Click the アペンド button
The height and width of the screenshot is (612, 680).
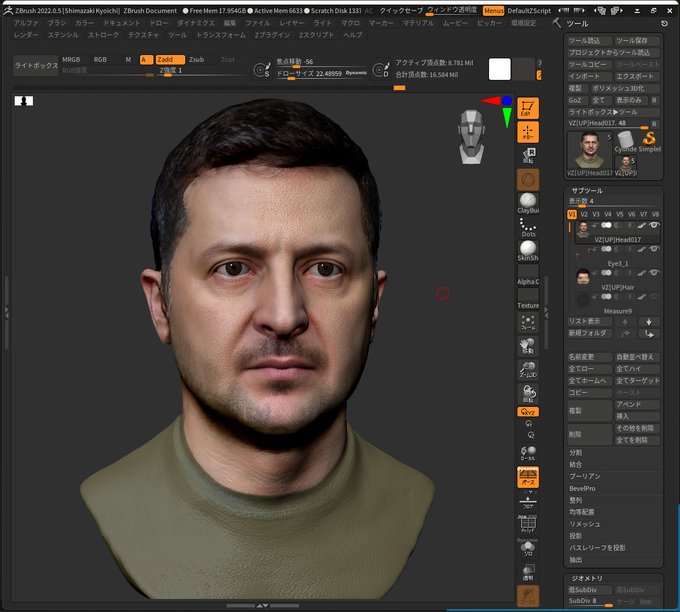click(x=636, y=404)
